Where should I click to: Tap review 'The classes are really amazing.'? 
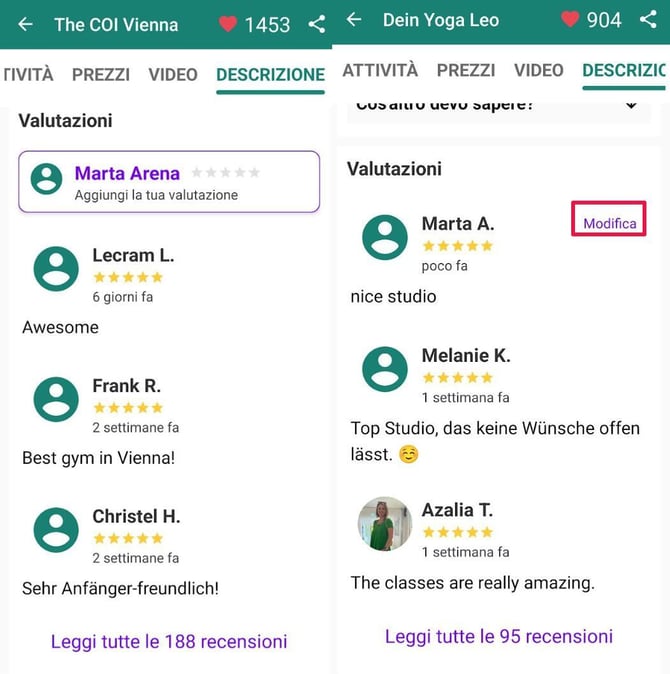(x=472, y=583)
